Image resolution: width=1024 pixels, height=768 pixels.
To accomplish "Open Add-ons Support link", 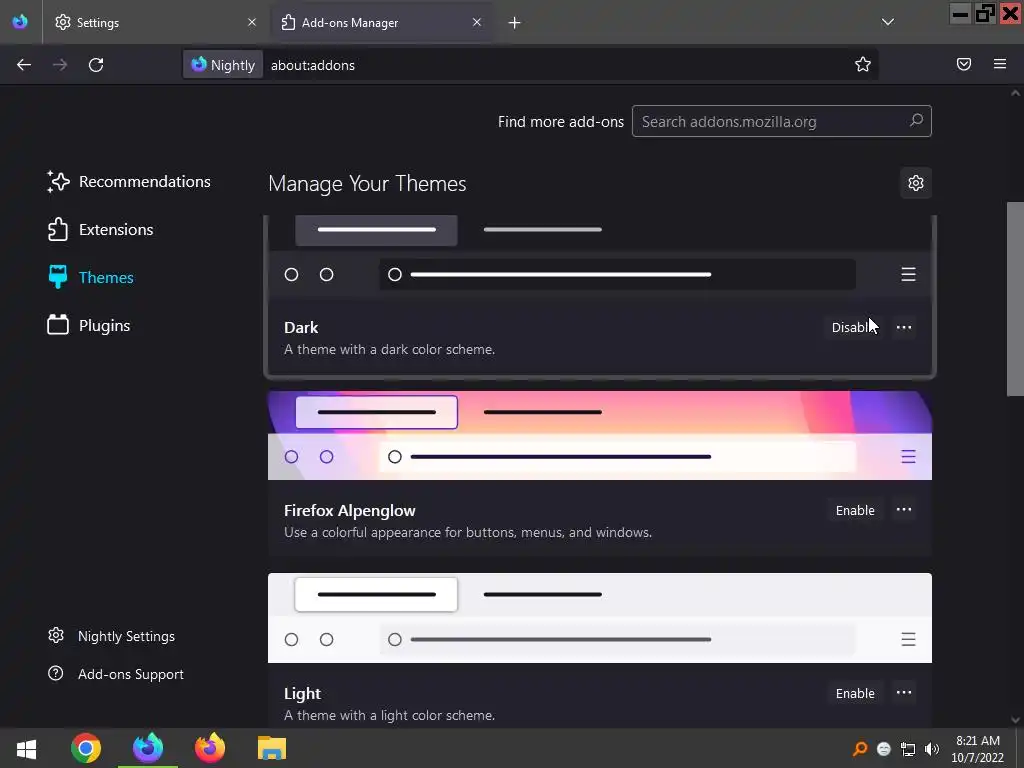I will 116,674.
